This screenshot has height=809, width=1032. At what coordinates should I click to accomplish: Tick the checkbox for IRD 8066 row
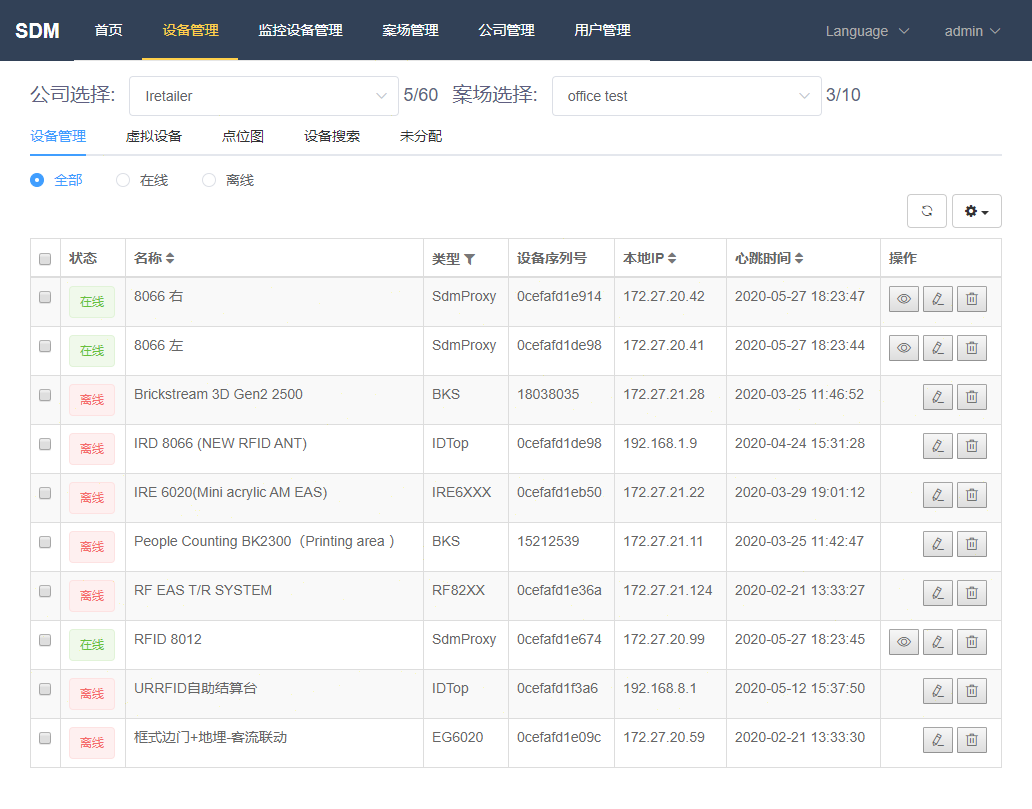coord(45,444)
